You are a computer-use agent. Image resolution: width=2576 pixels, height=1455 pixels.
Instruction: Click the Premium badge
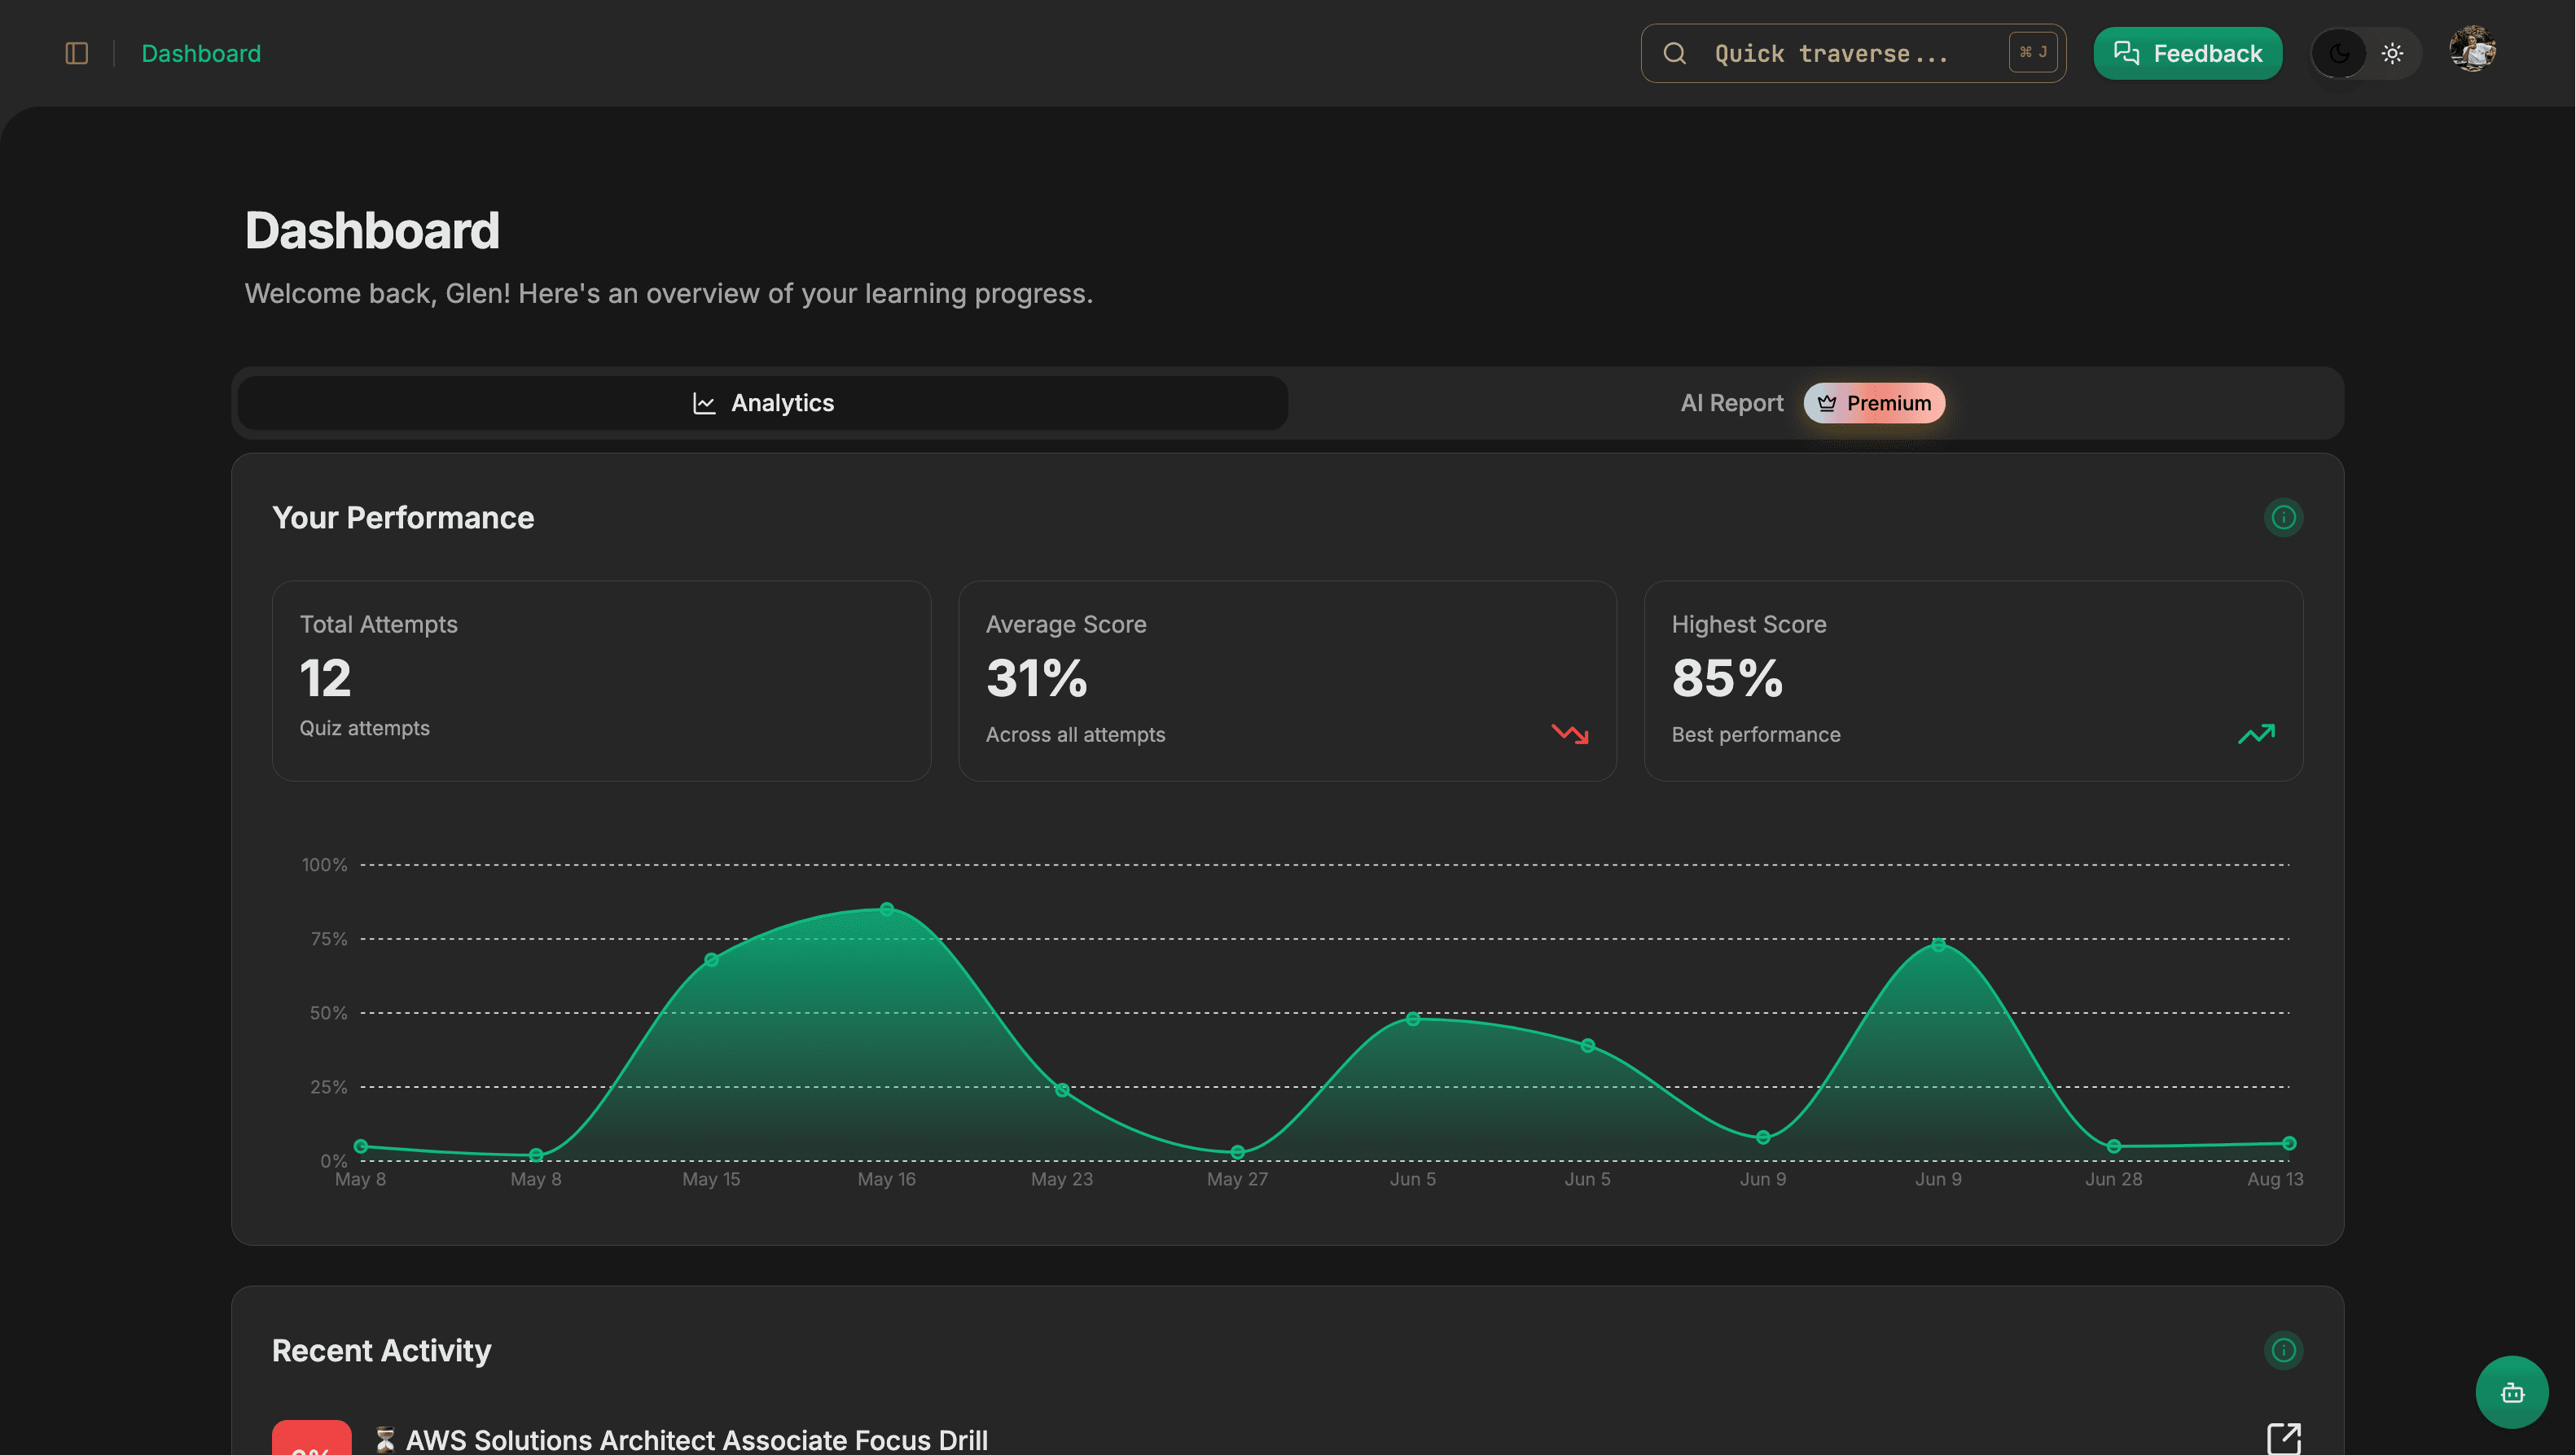[x=1874, y=403]
